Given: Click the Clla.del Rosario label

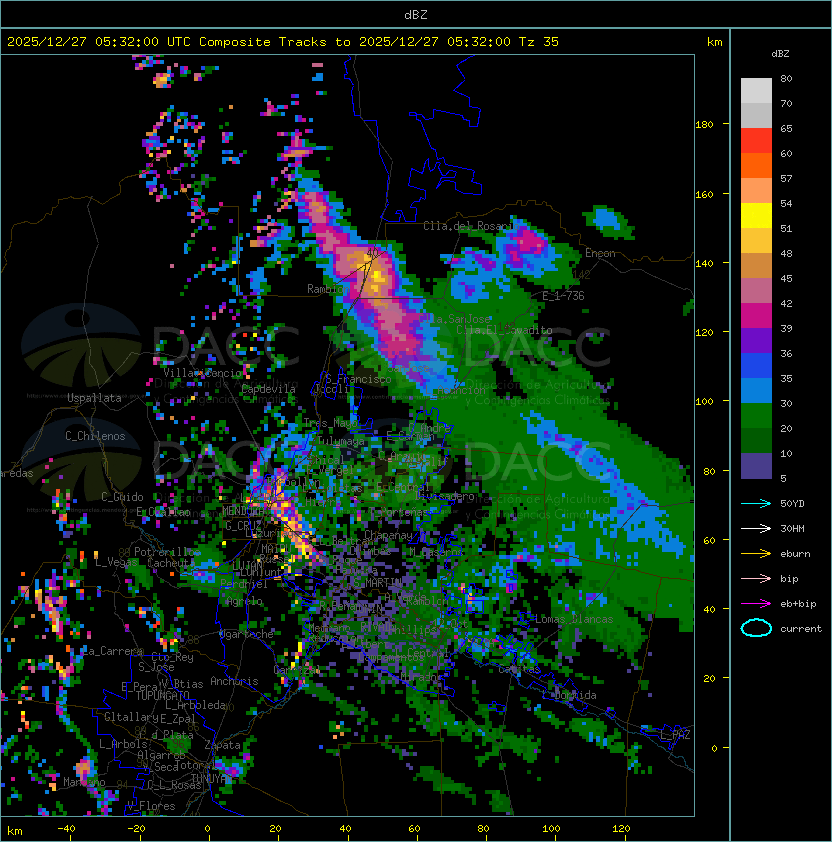Looking at the screenshot, I should point(470,226).
